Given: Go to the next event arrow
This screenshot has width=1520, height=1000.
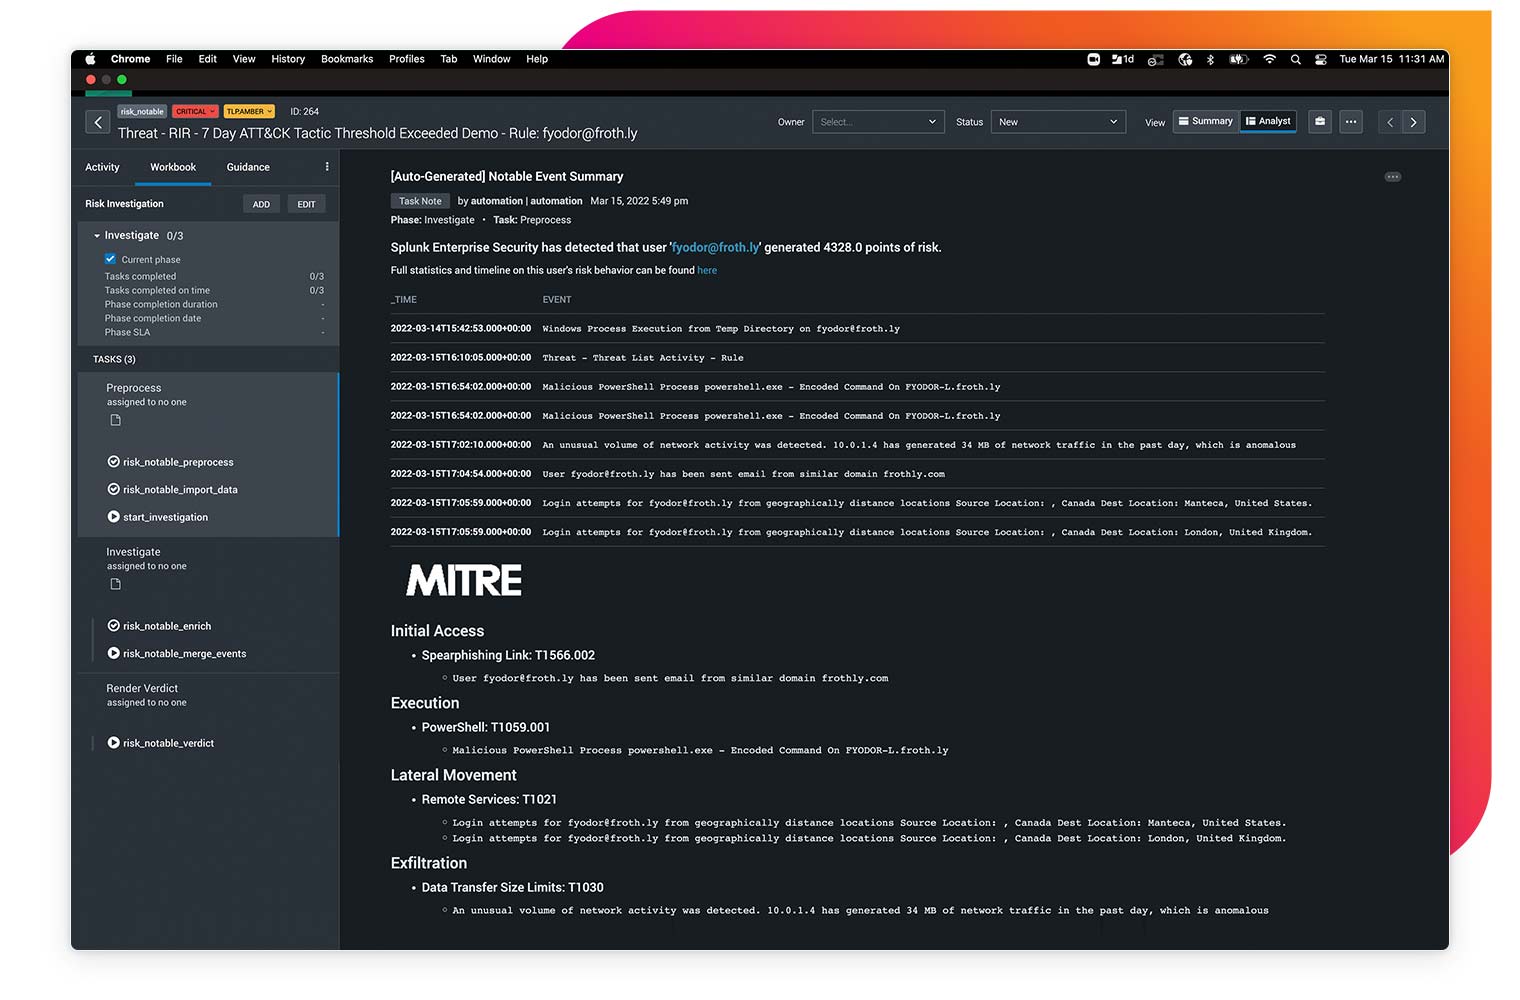Looking at the screenshot, I should pyautogui.click(x=1413, y=122).
